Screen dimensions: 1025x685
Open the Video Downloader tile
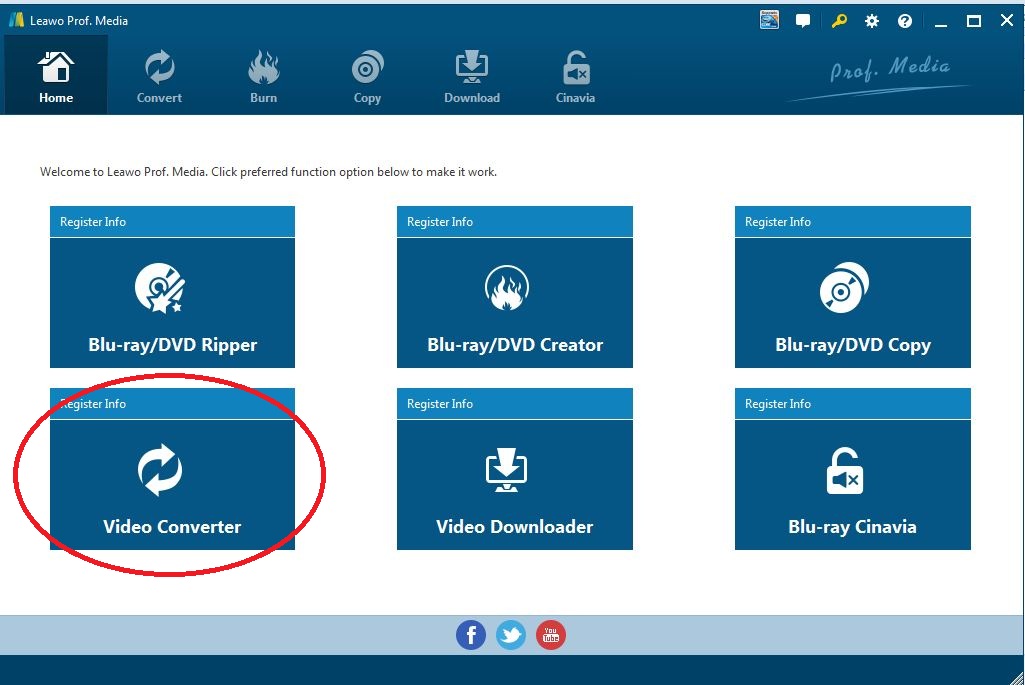point(514,484)
